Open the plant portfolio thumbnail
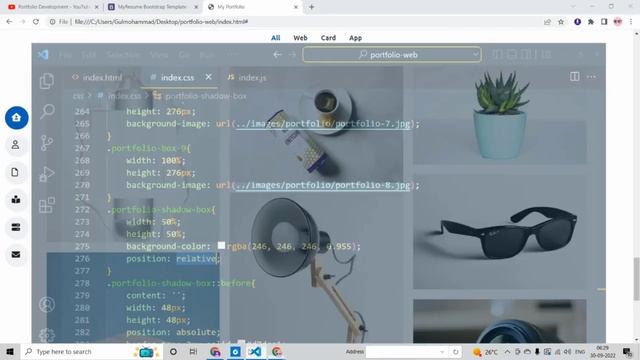 click(500, 116)
